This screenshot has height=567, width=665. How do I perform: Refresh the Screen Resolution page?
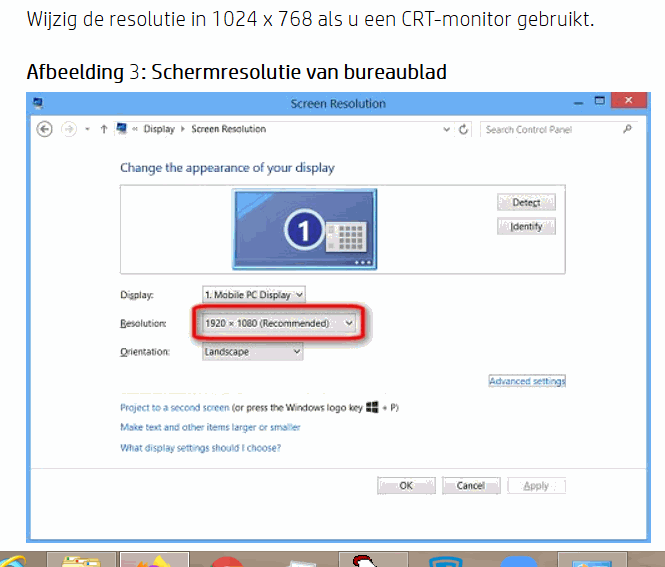[464, 129]
